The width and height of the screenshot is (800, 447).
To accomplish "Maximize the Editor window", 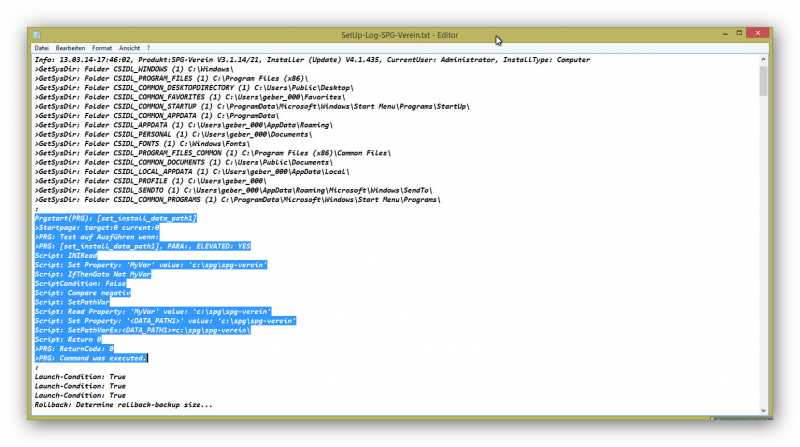I will [x=740, y=33].
